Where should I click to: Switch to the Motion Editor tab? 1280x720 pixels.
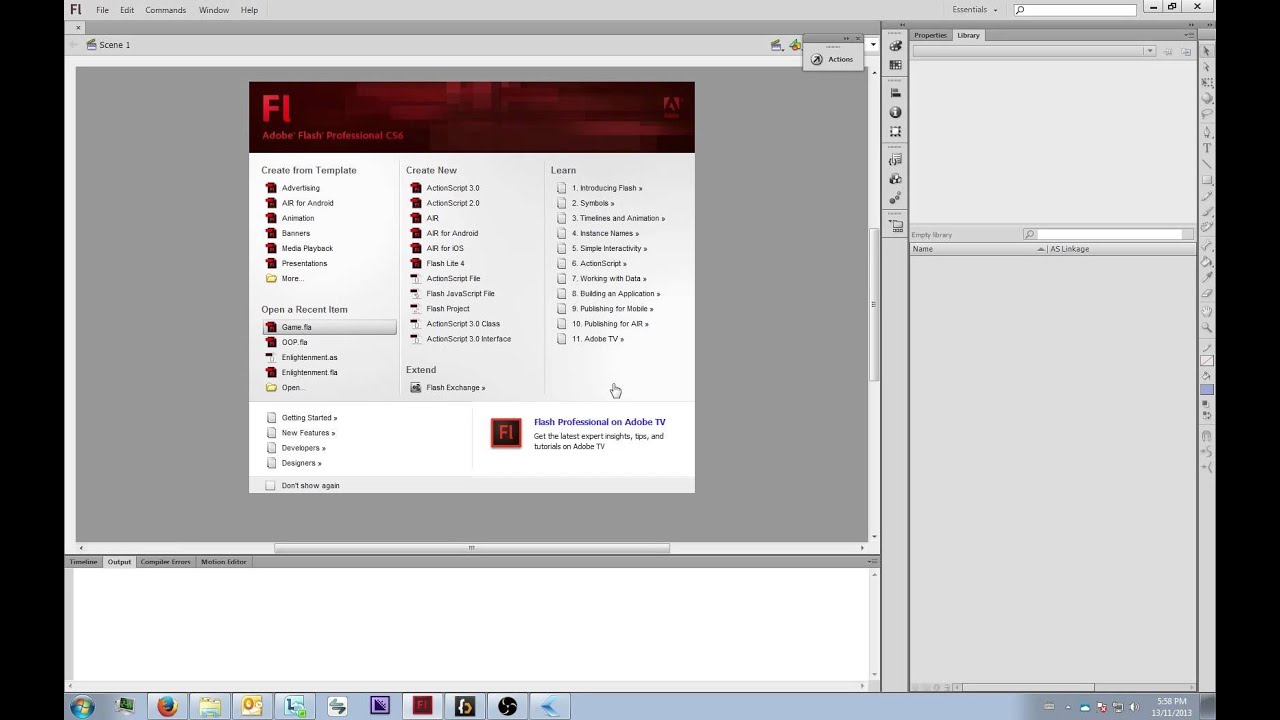224,562
